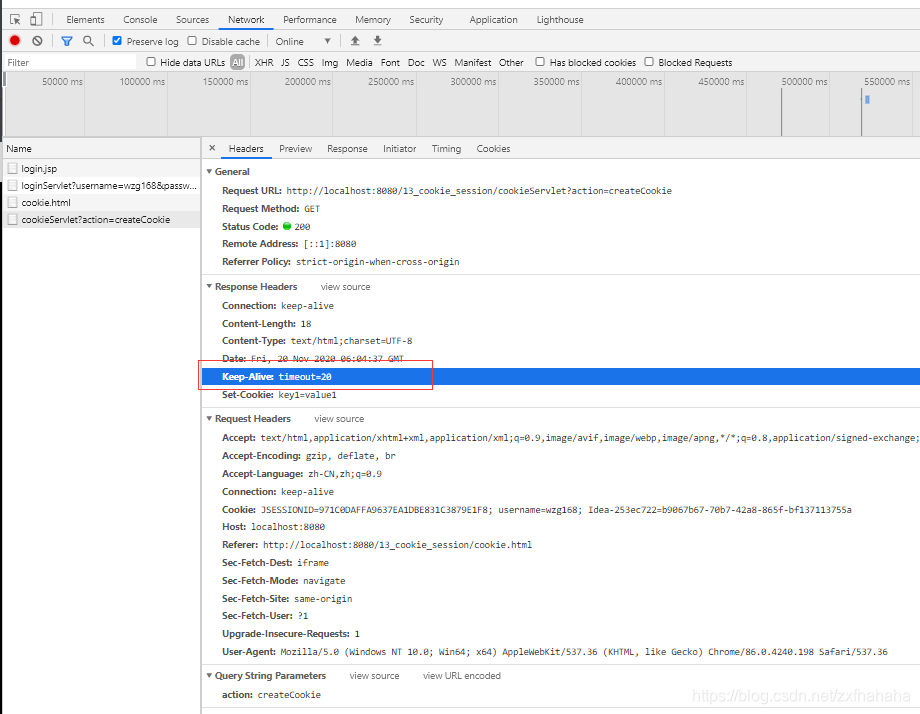This screenshot has width=920, height=714.
Task: Click the login.jsp file icon
Action: click(12, 168)
